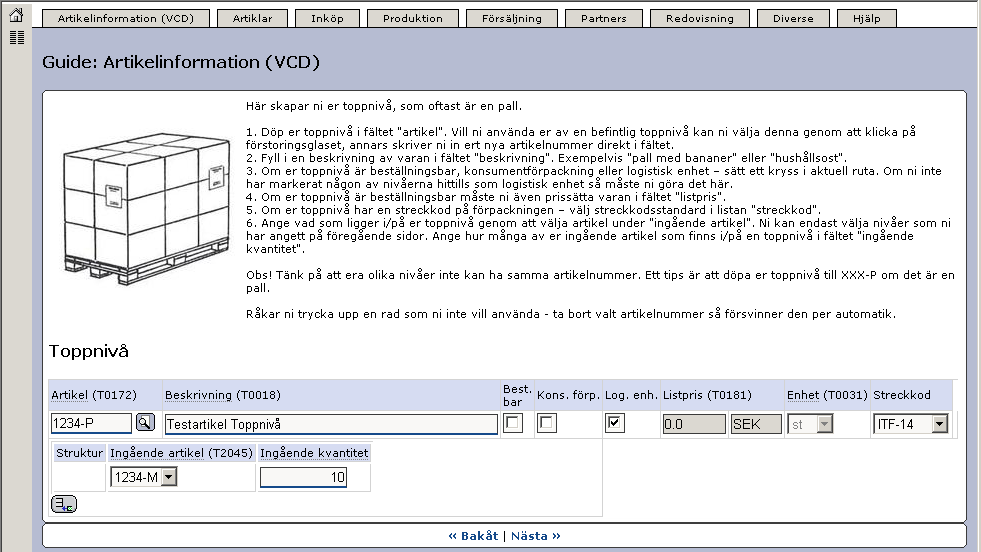The image size is (981, 552).
Task: Open the list menu icon below home
Action: pyautogui.click(x=17, y=38)
